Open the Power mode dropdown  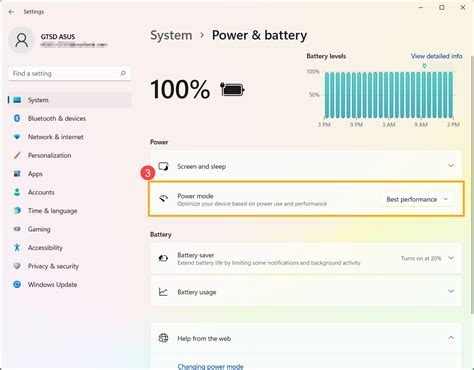[x=417, y=199]
